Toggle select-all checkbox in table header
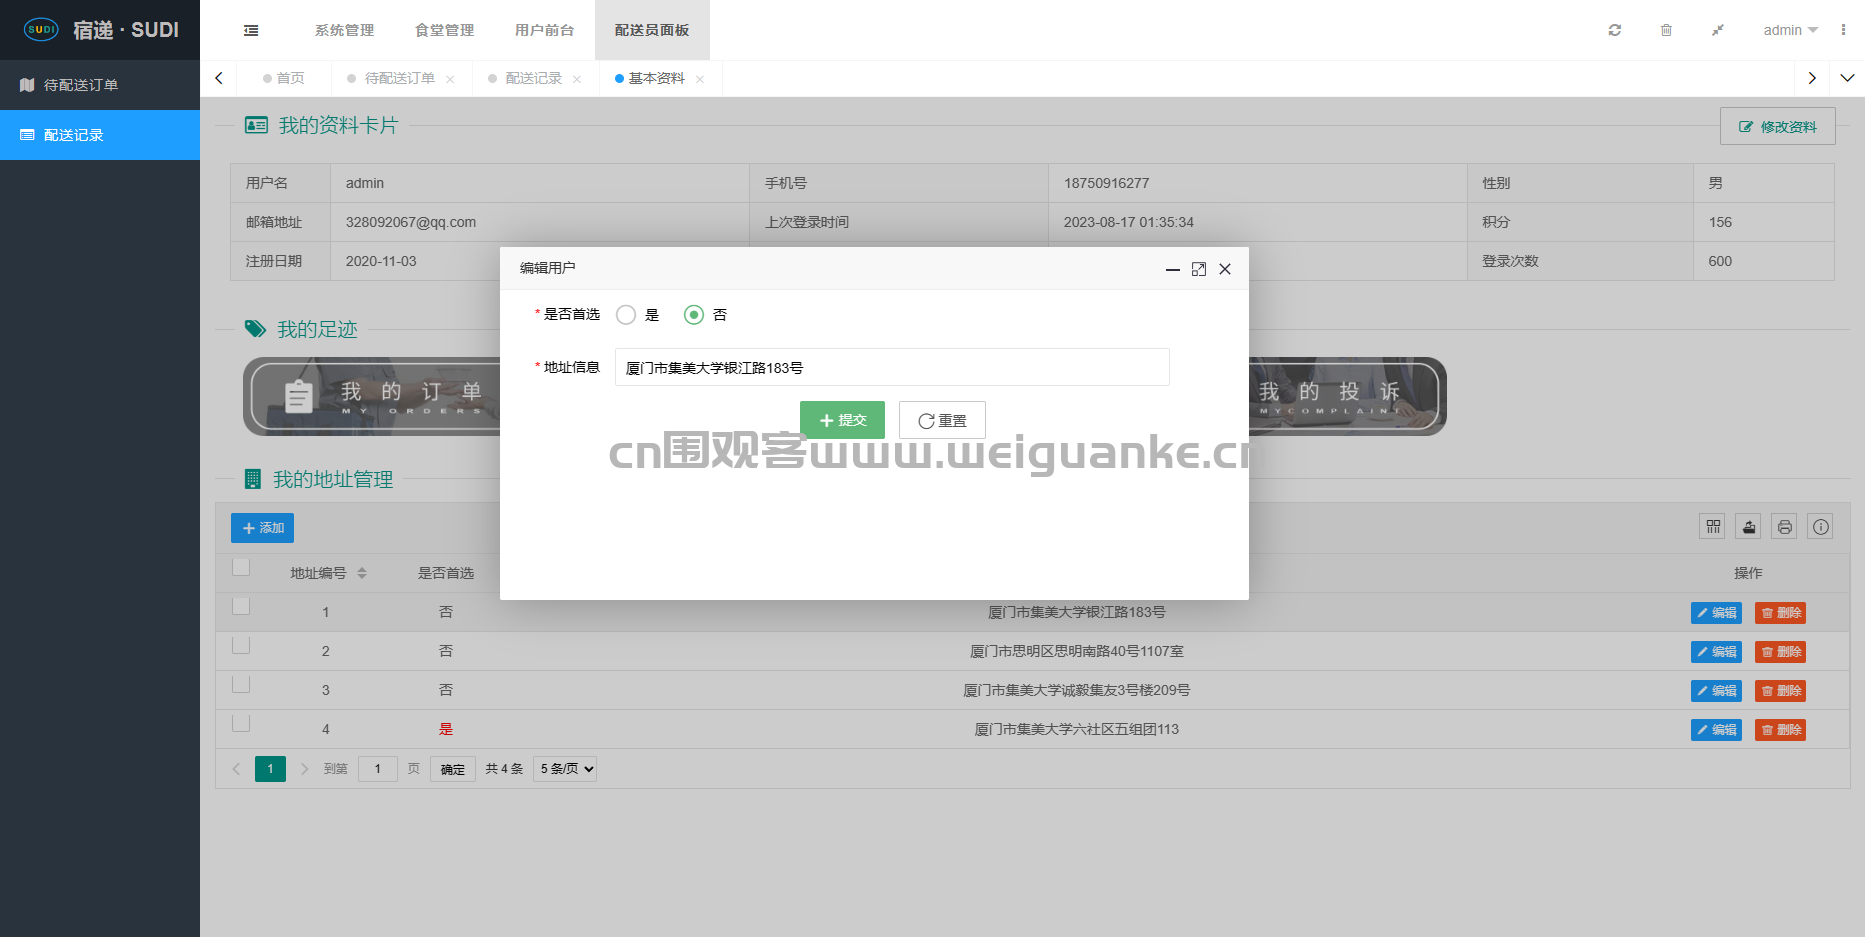The image size is (1865, 937). tap(241, 567)
